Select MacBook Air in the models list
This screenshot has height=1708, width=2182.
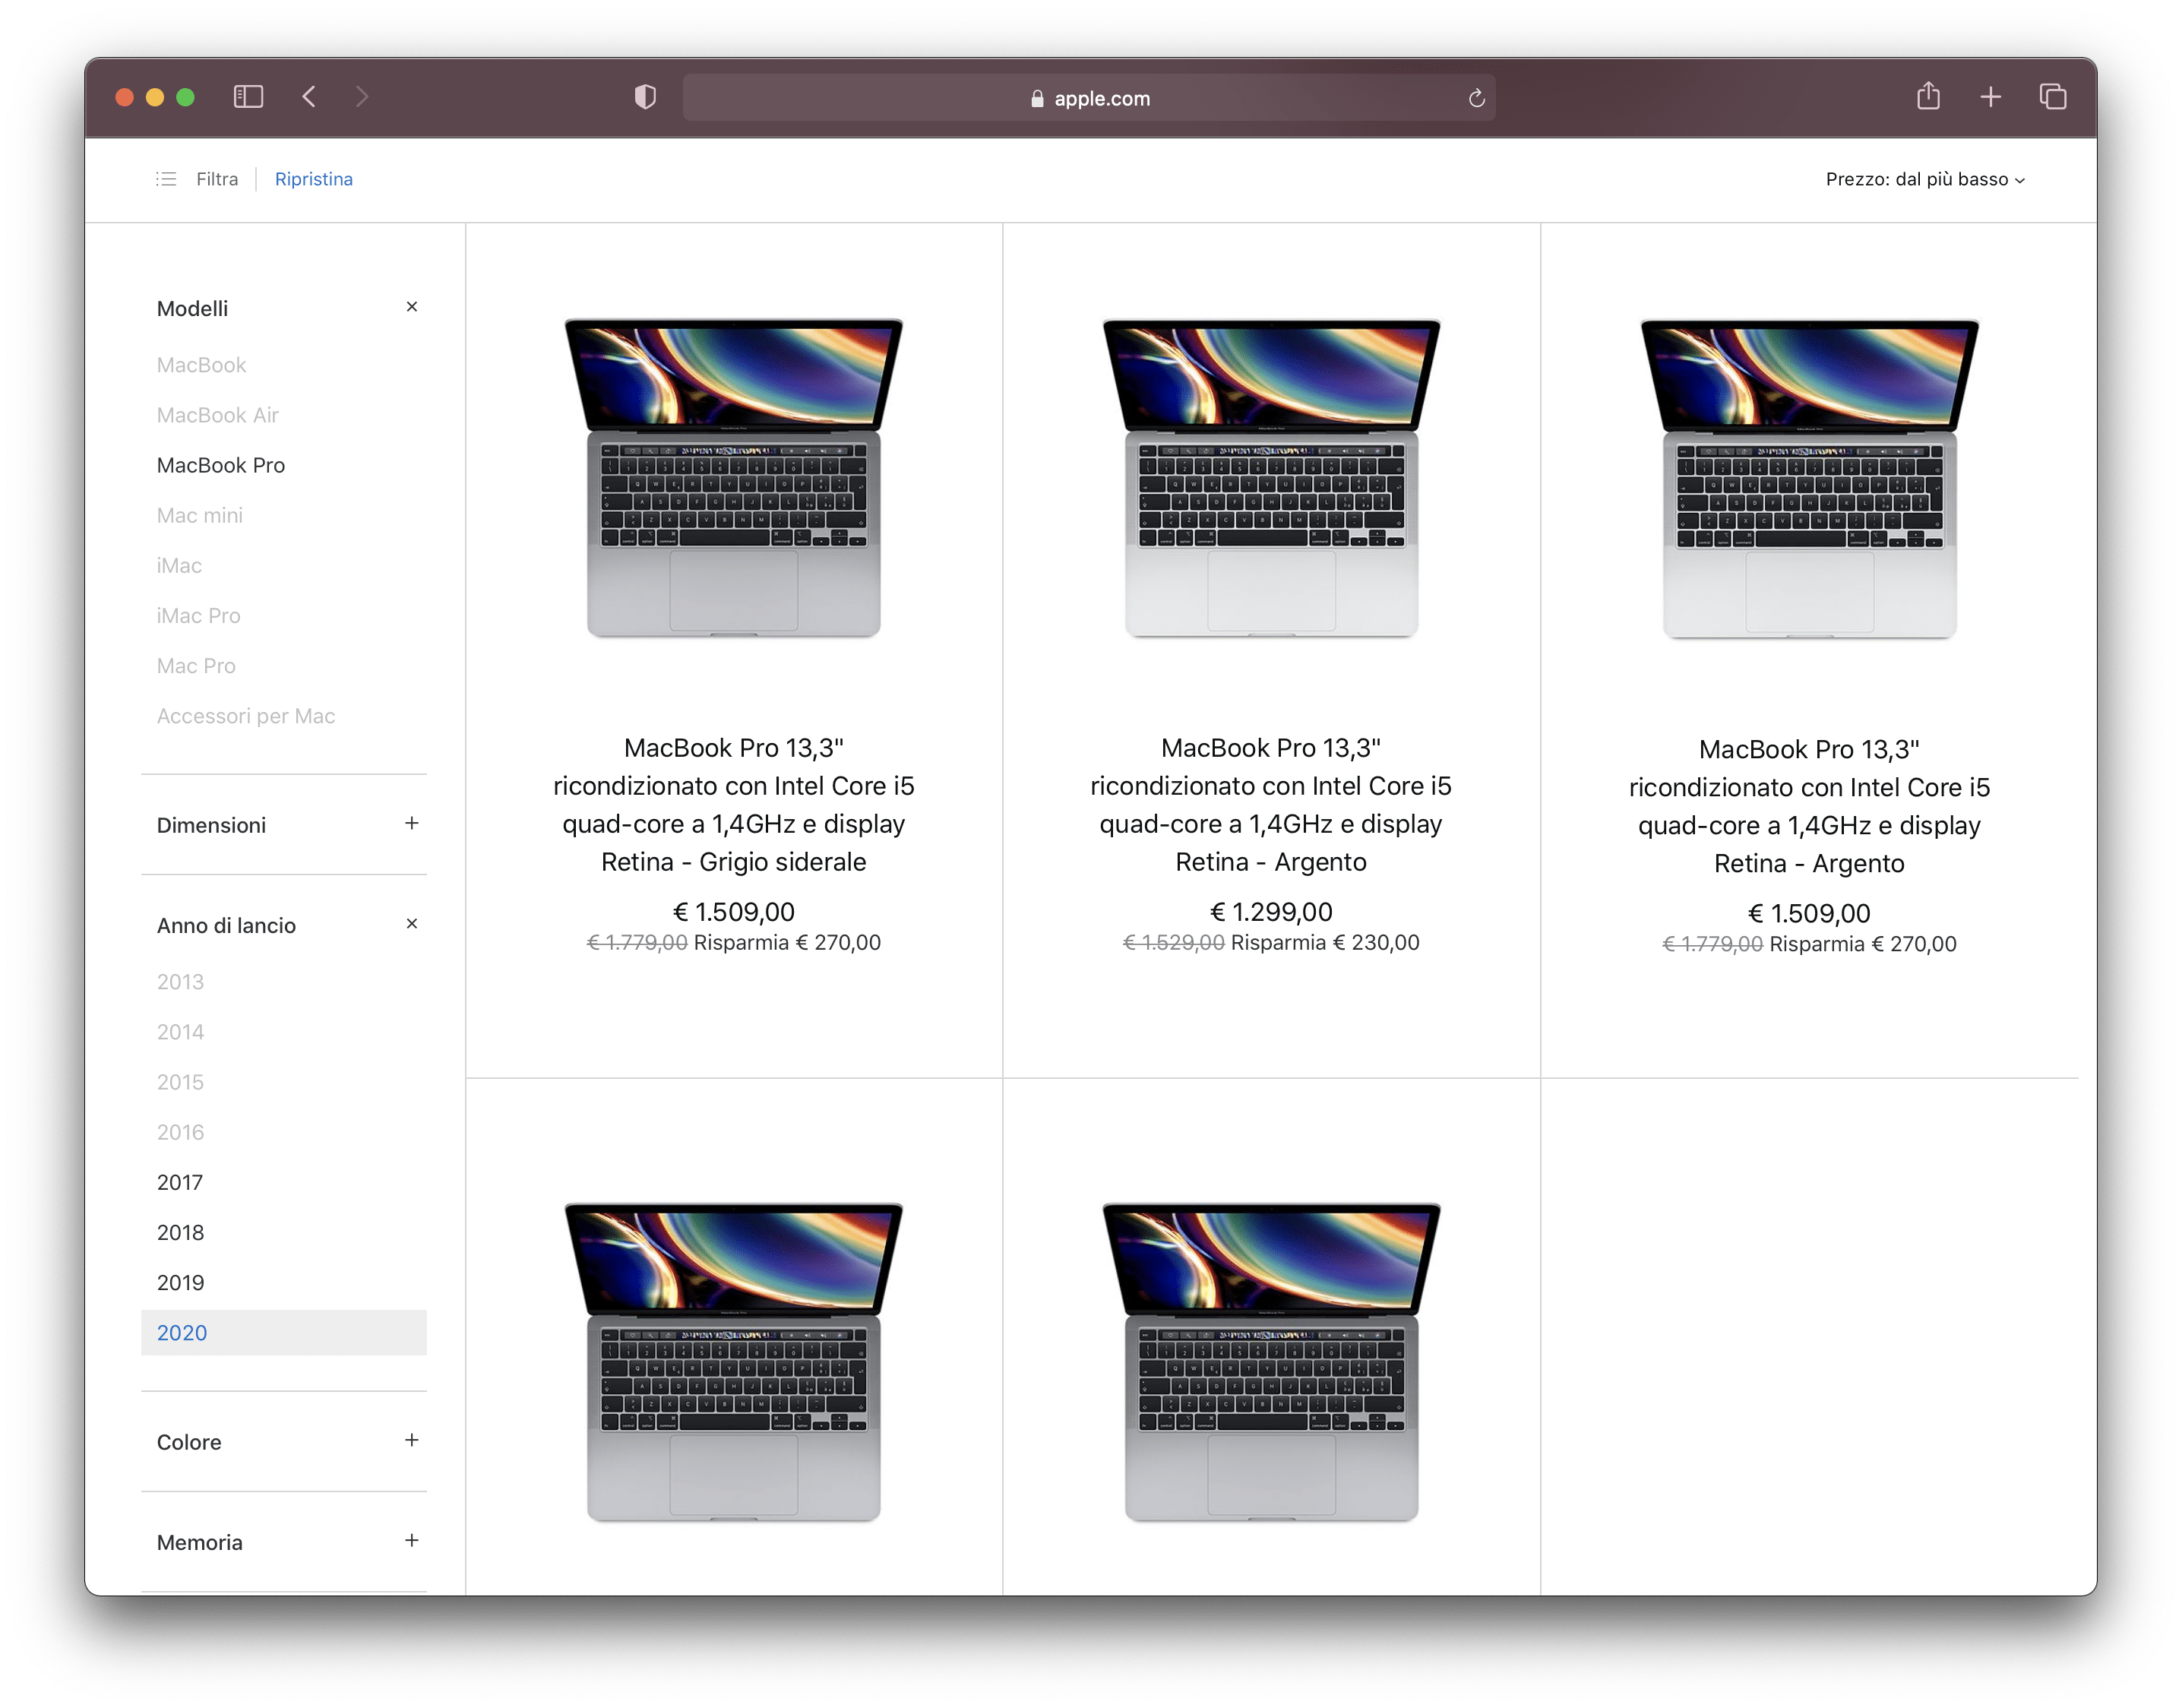click(217, 415)
